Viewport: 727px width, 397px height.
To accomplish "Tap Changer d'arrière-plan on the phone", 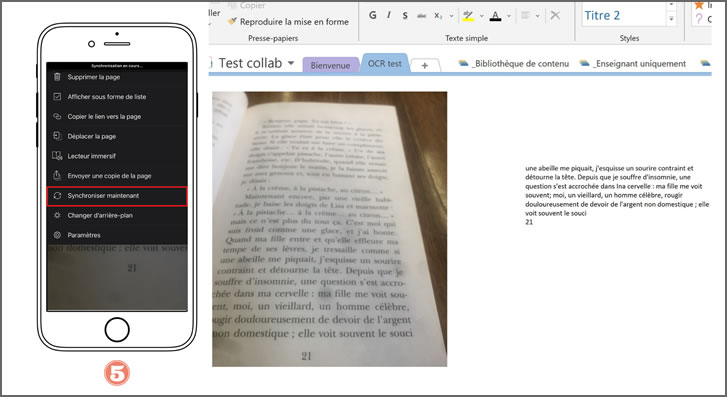I will [117, 215].
